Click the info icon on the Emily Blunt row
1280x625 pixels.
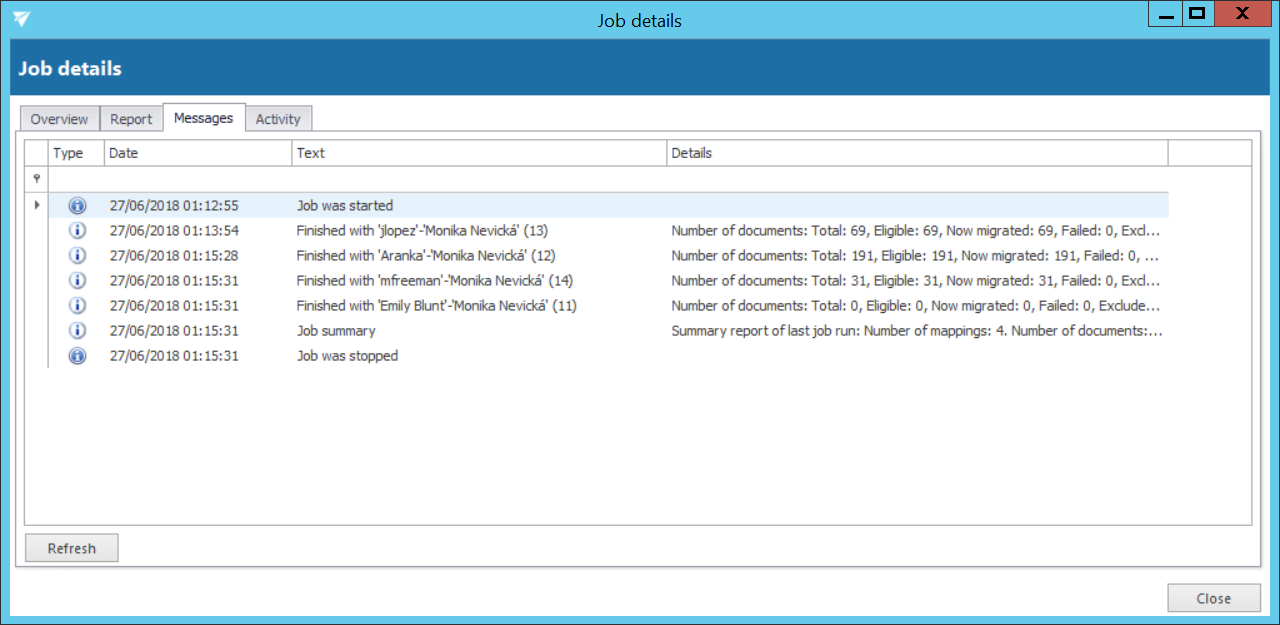pos(77,306)
